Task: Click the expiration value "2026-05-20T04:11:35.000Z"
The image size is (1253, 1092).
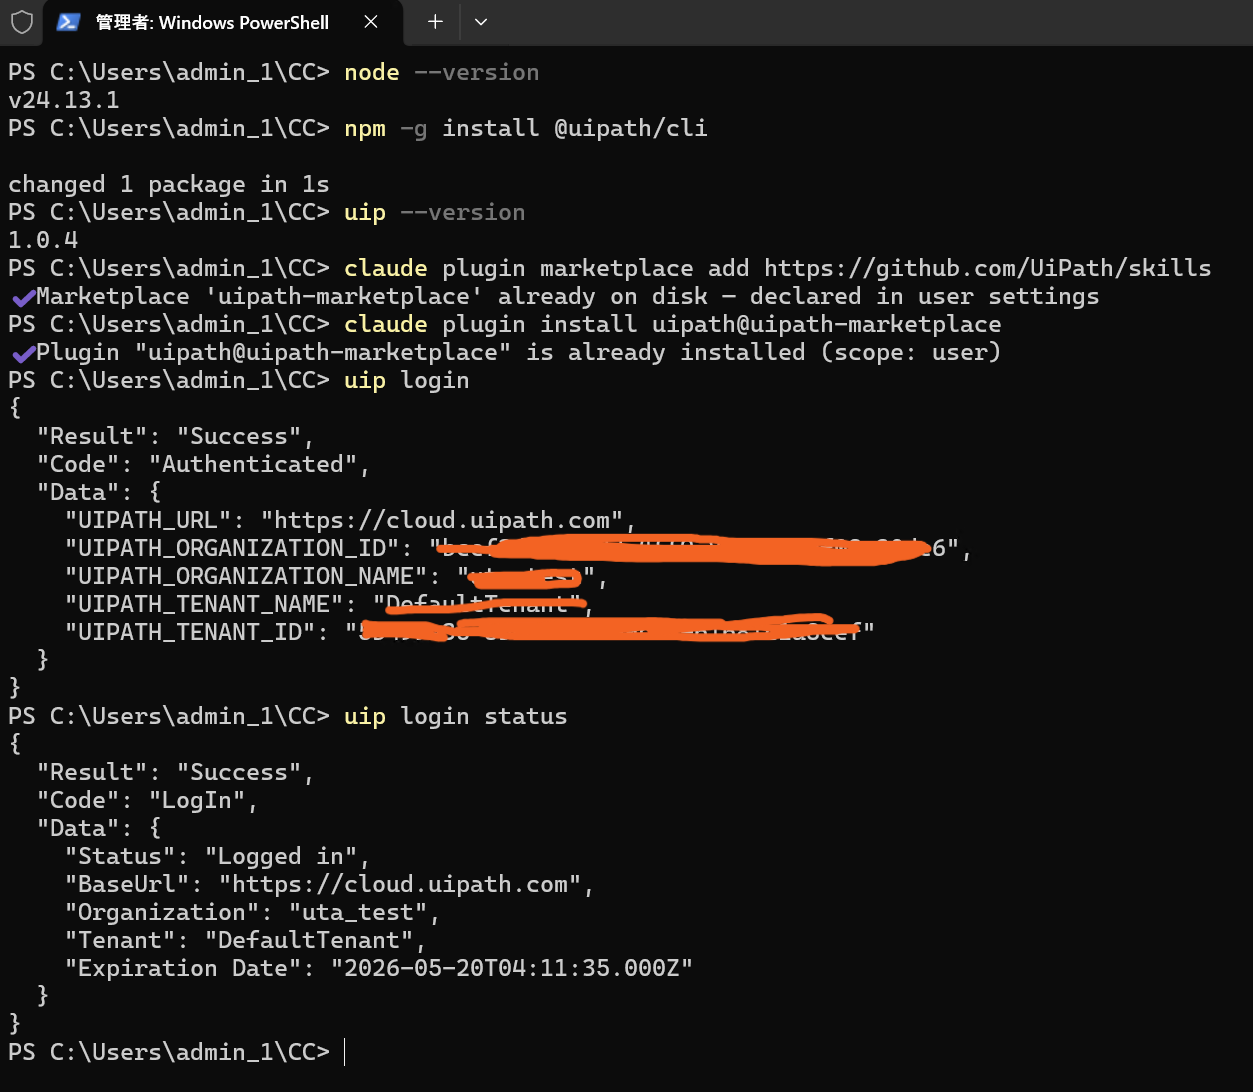Action: tap(512, 968)
